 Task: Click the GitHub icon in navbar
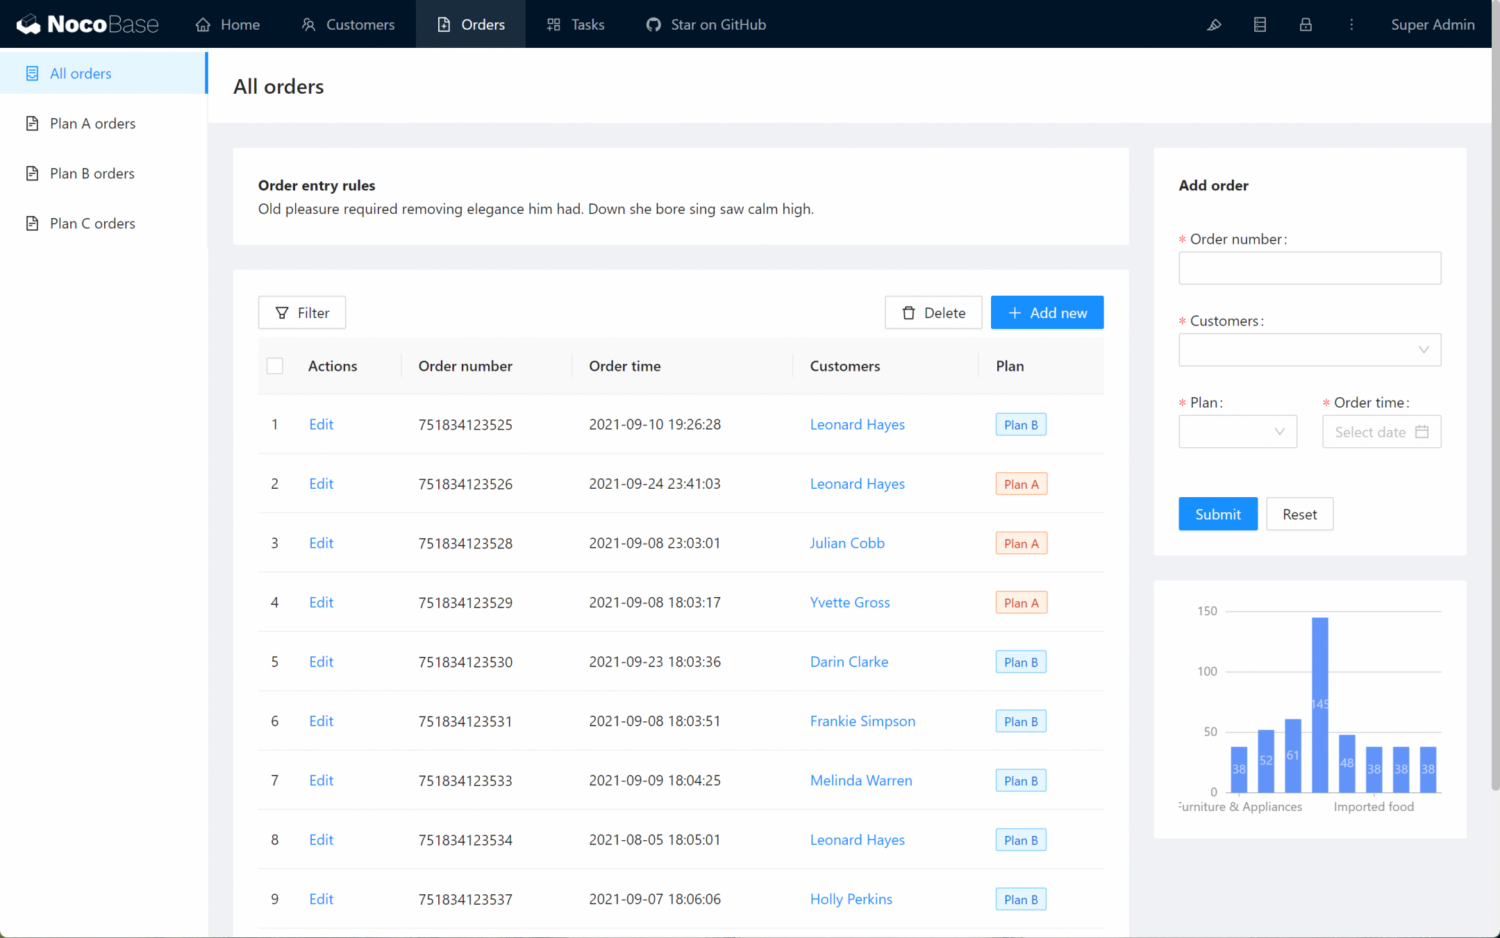tap(653, 24)
